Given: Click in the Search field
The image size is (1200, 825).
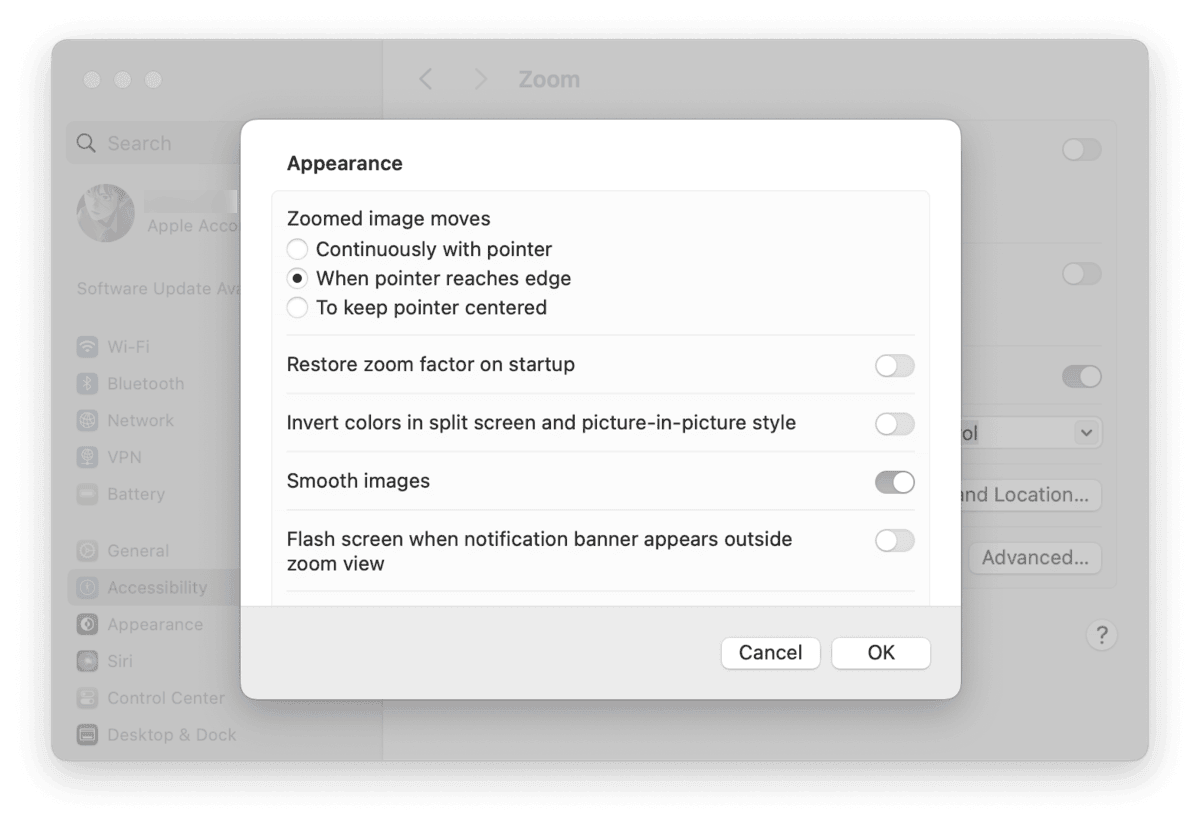Looking at the screenshot, I should (x=154, y=143).
